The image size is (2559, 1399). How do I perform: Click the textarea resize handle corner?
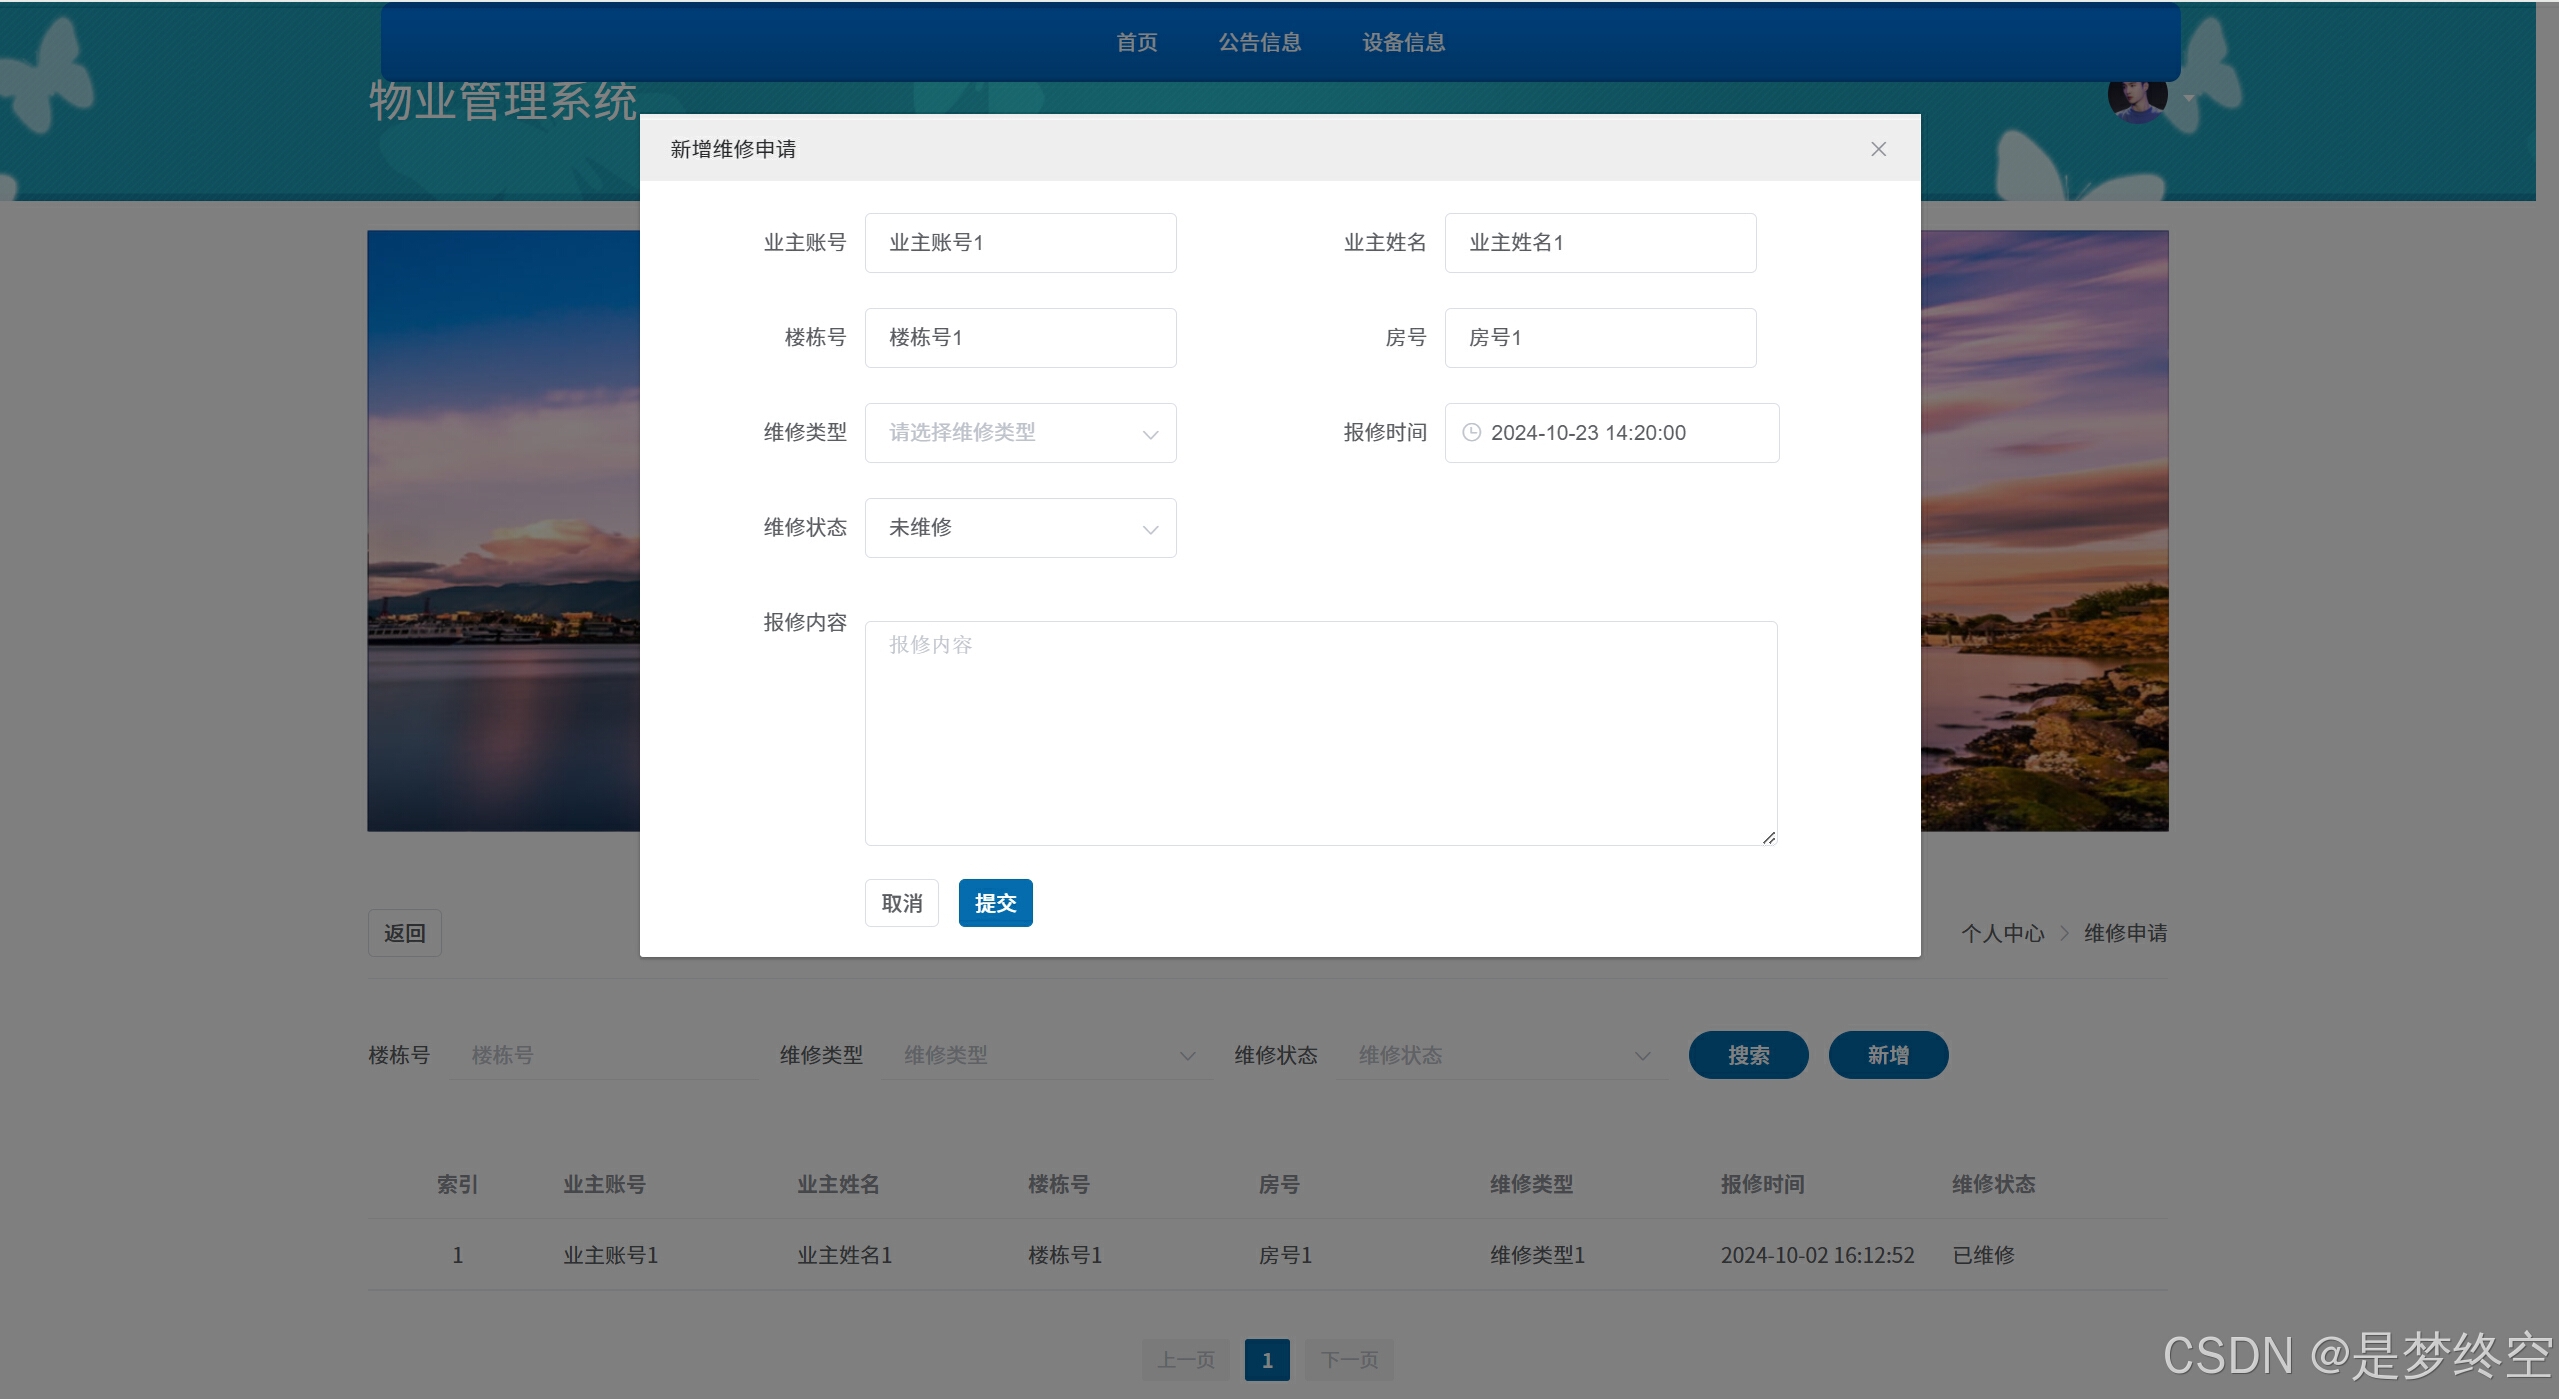pyautogui.click(x=1768, y=838)
